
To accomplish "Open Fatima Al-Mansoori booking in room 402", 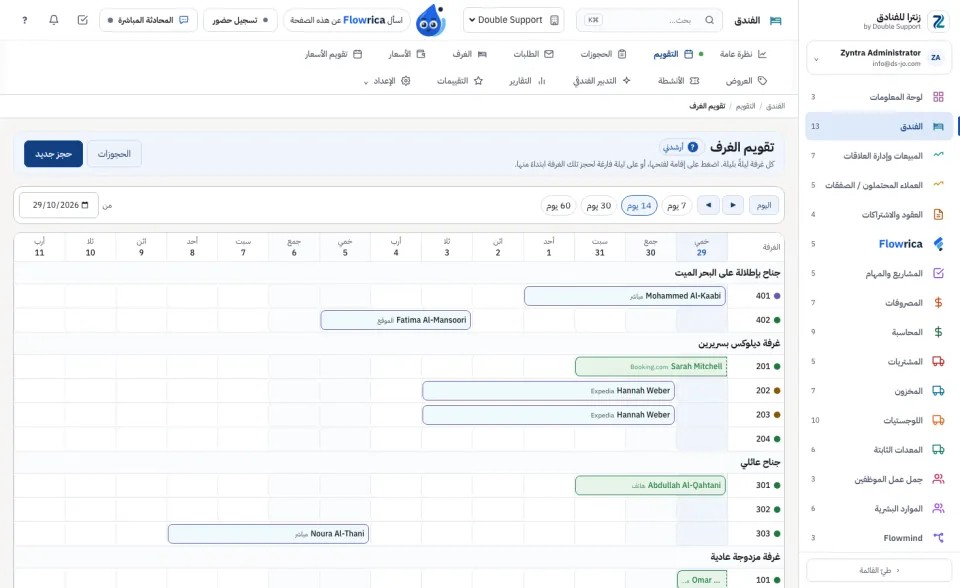I will [x=396, y=320].
